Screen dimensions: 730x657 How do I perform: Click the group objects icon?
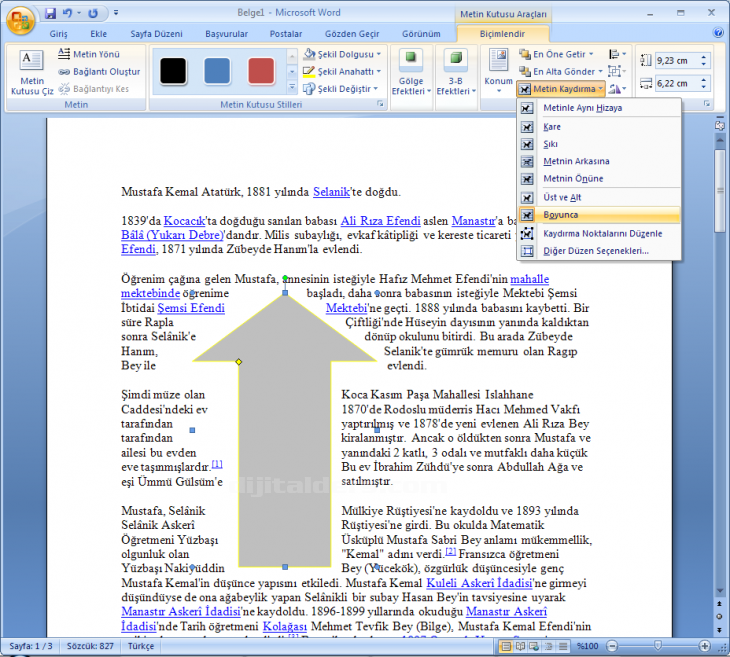coord(616,72)
